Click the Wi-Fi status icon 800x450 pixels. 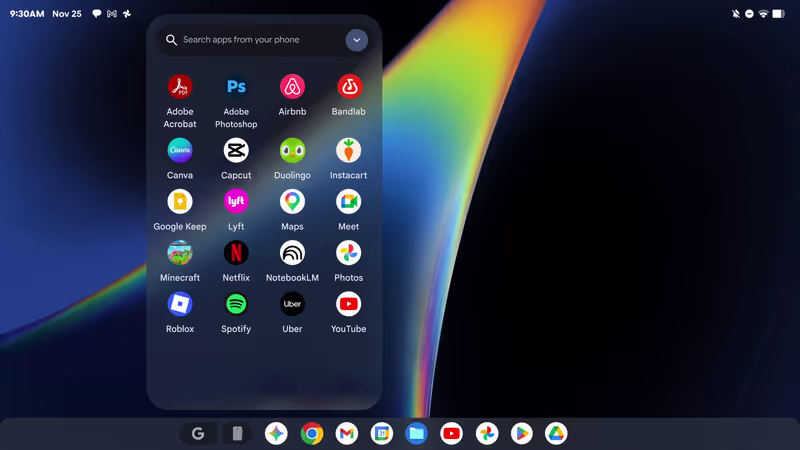tap(763, 14)
